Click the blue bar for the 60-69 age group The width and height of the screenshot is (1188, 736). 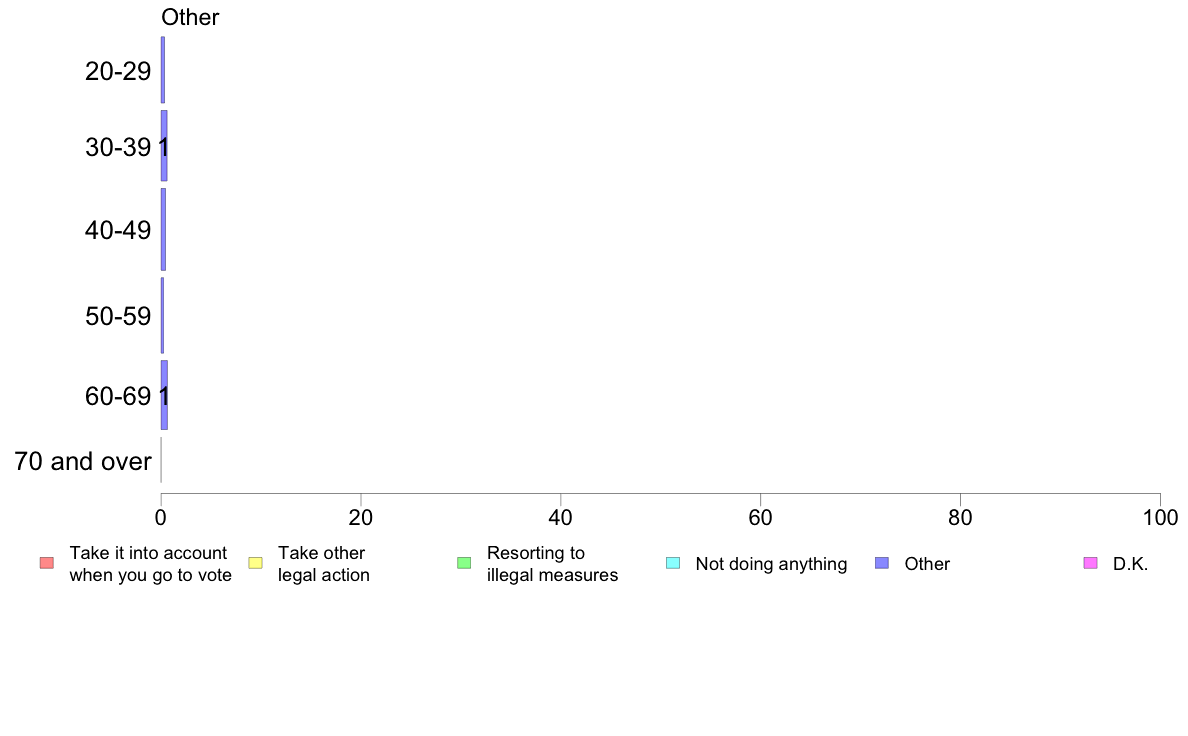(x=164, y=395)
